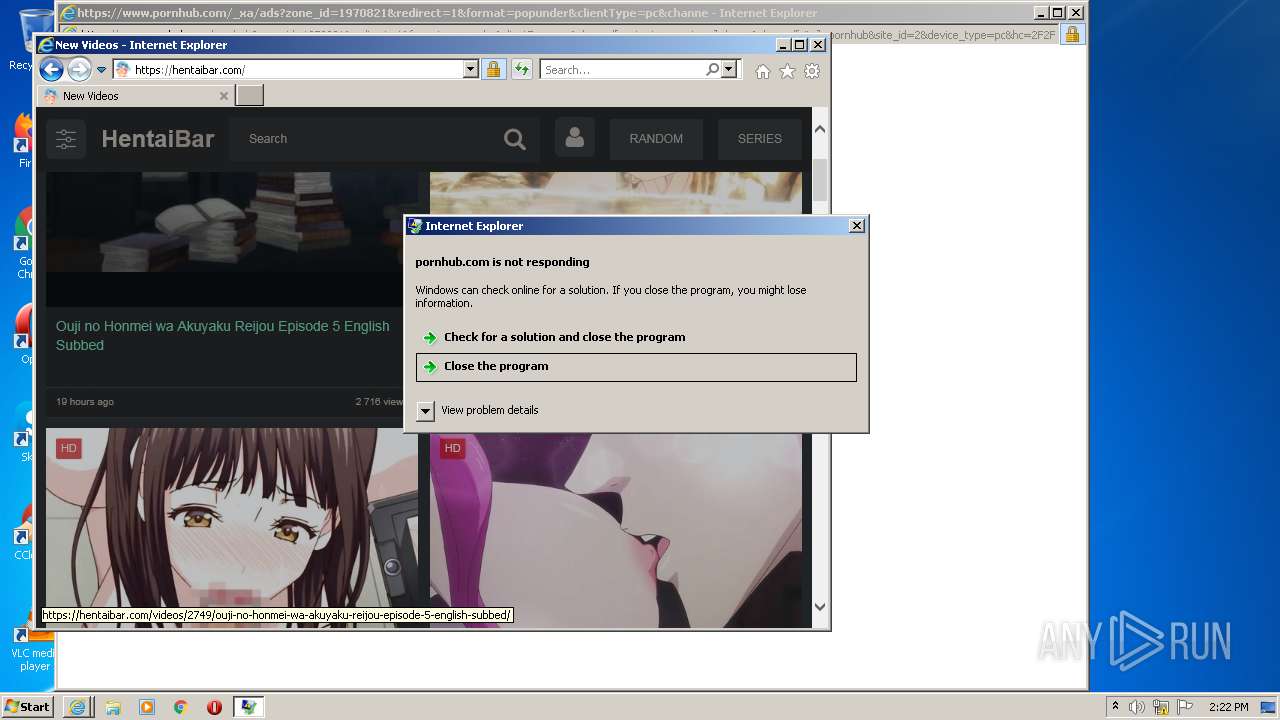1280x720 pixels.
Task: Go back using the browser Back arrow
Action: point(51,69)
